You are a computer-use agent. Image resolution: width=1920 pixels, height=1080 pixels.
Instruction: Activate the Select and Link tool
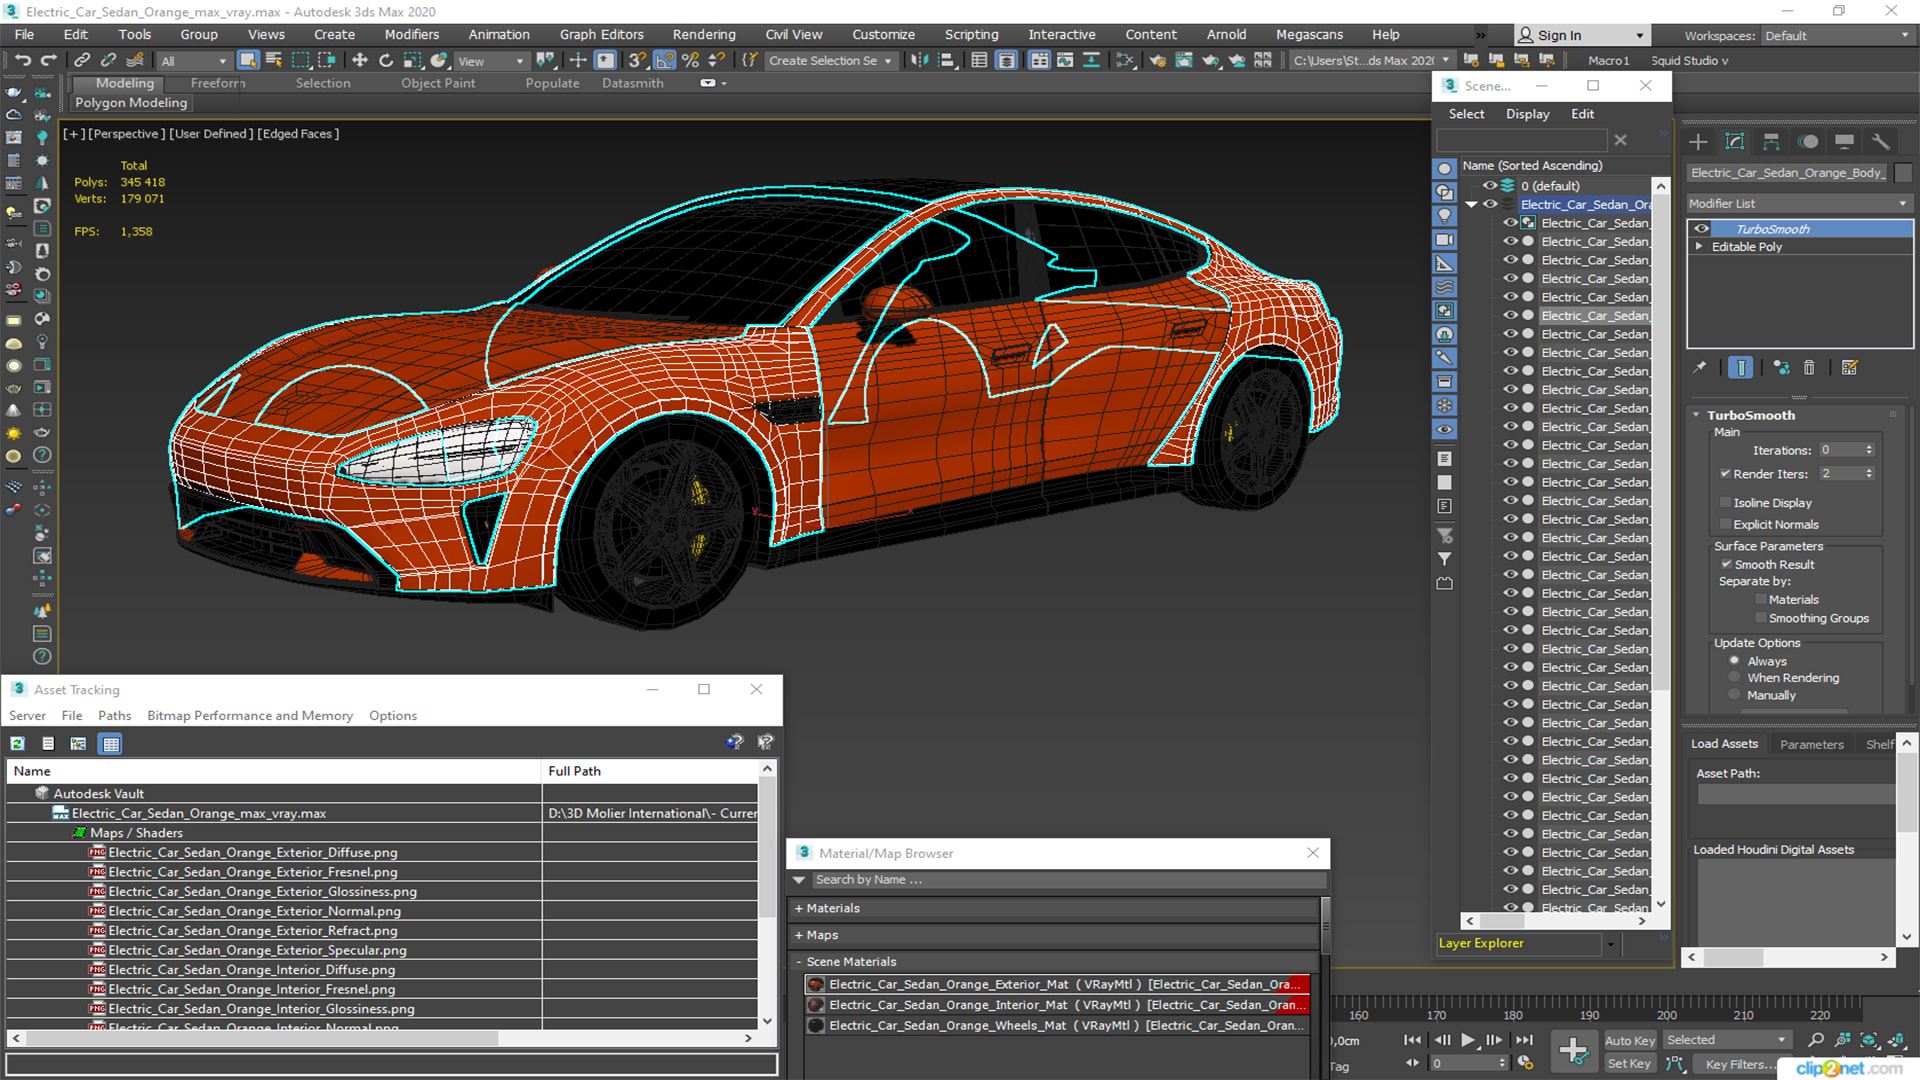82,60
